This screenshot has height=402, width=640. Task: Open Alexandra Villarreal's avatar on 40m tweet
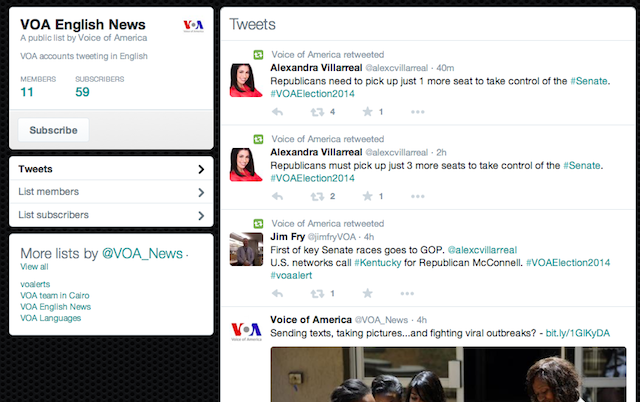(246, 80)
